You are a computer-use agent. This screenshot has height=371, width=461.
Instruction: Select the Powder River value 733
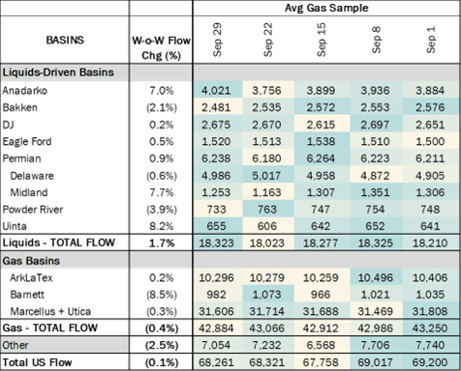coord(217,210)
